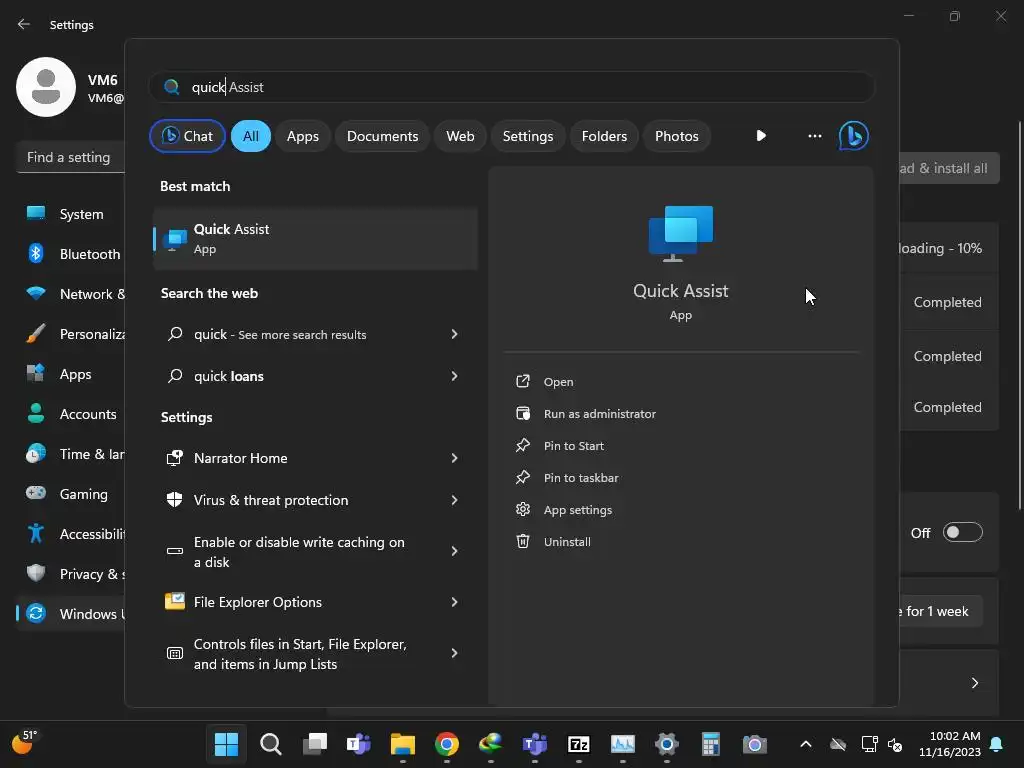
Task: Switch to the Settings search filter
Action: 528,136
